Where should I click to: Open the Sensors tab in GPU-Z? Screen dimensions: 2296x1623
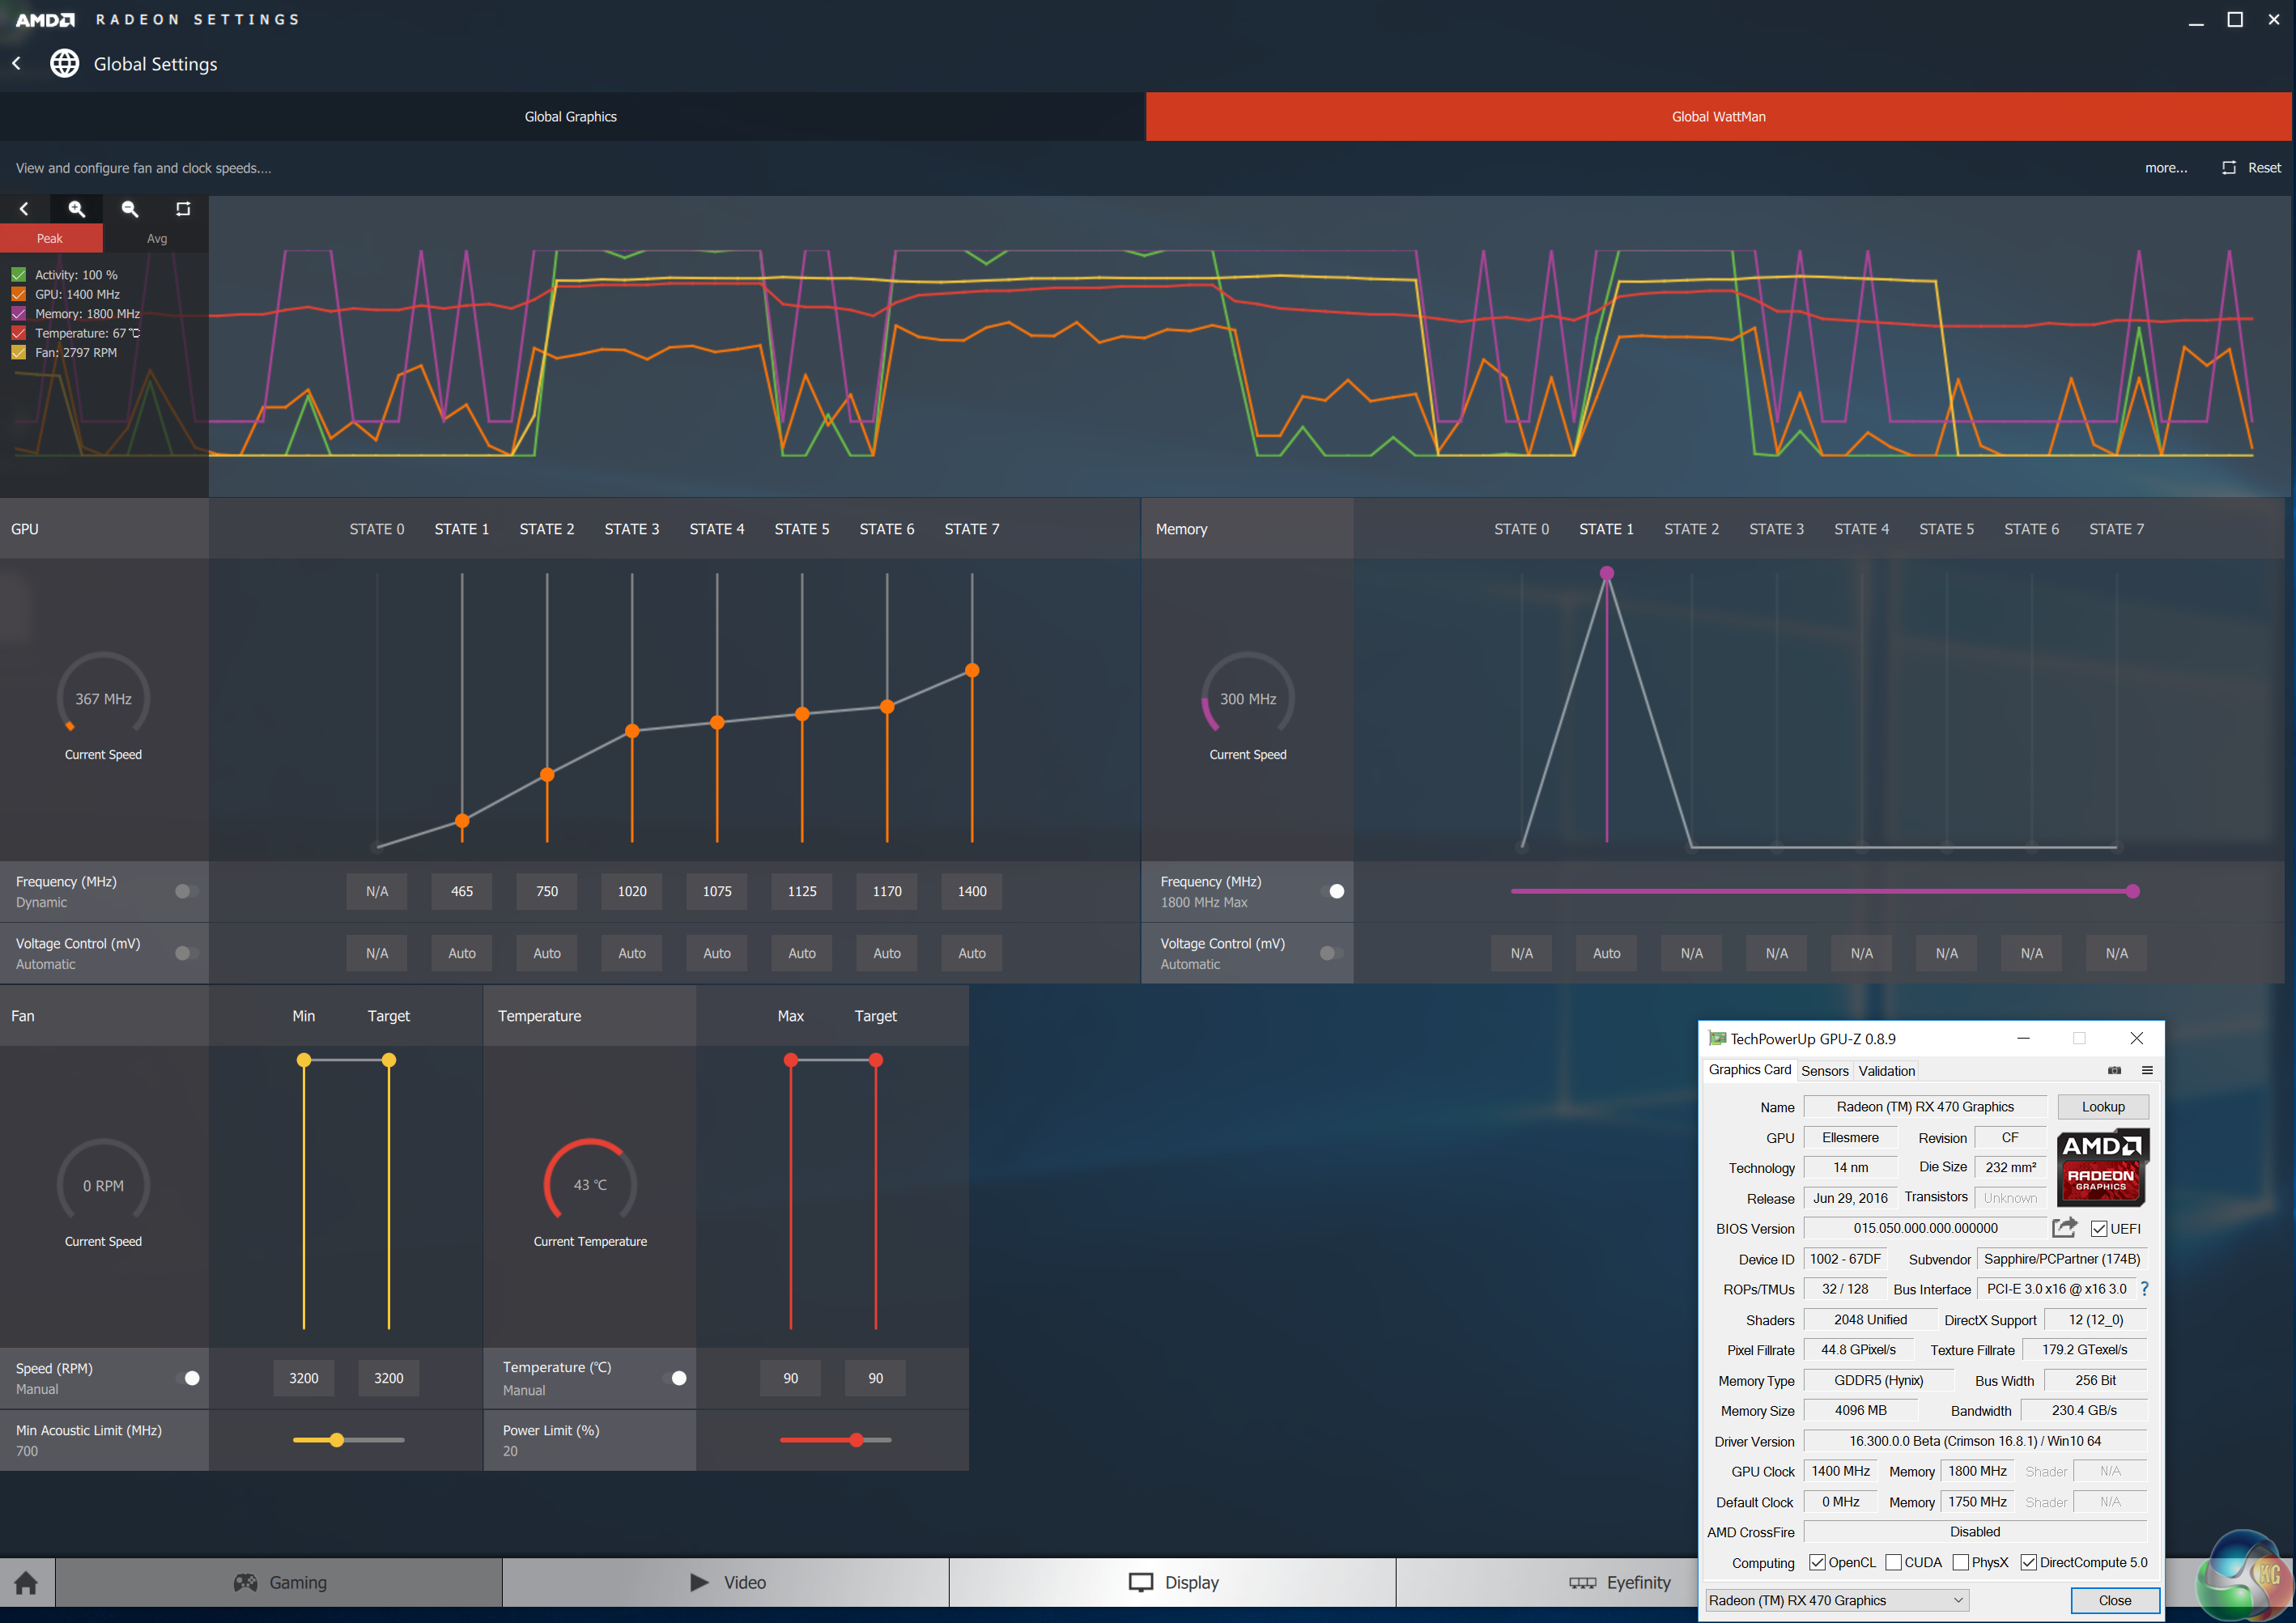(1824, 1070)
